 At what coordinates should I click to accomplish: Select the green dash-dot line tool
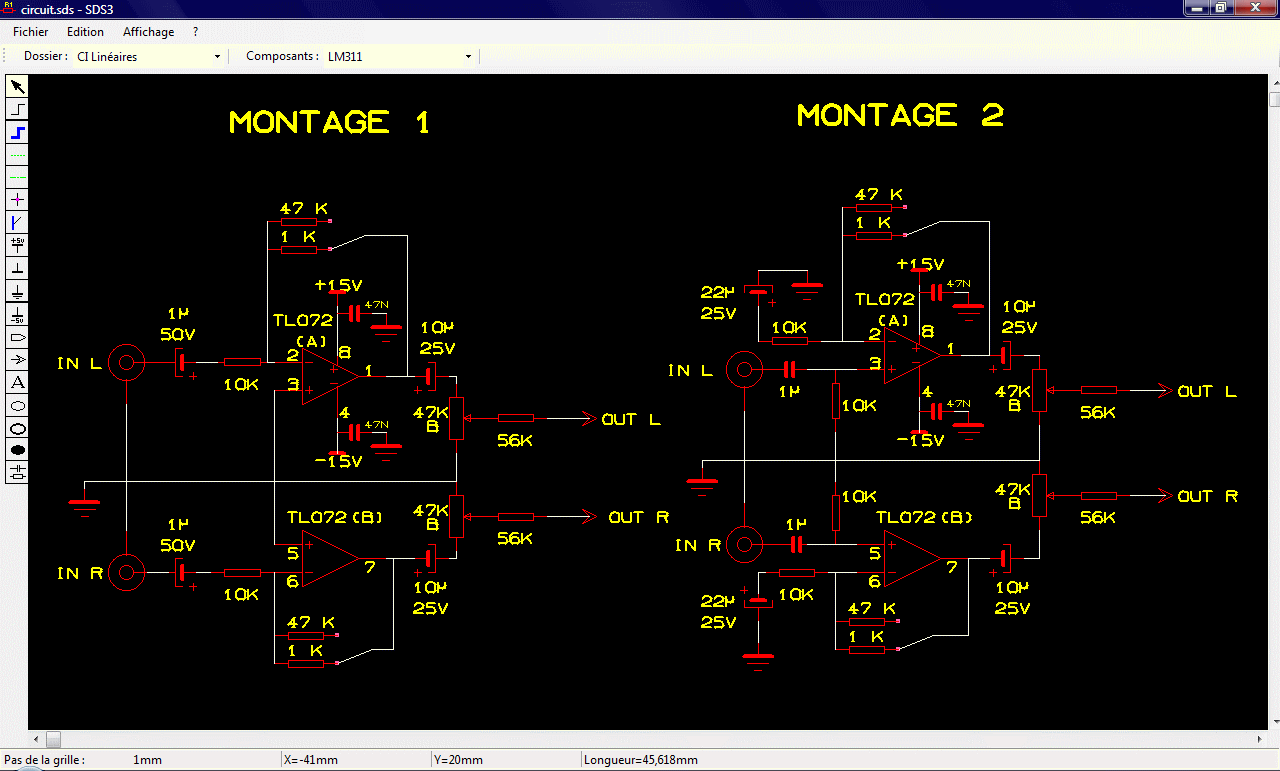(x=17, y=177)
